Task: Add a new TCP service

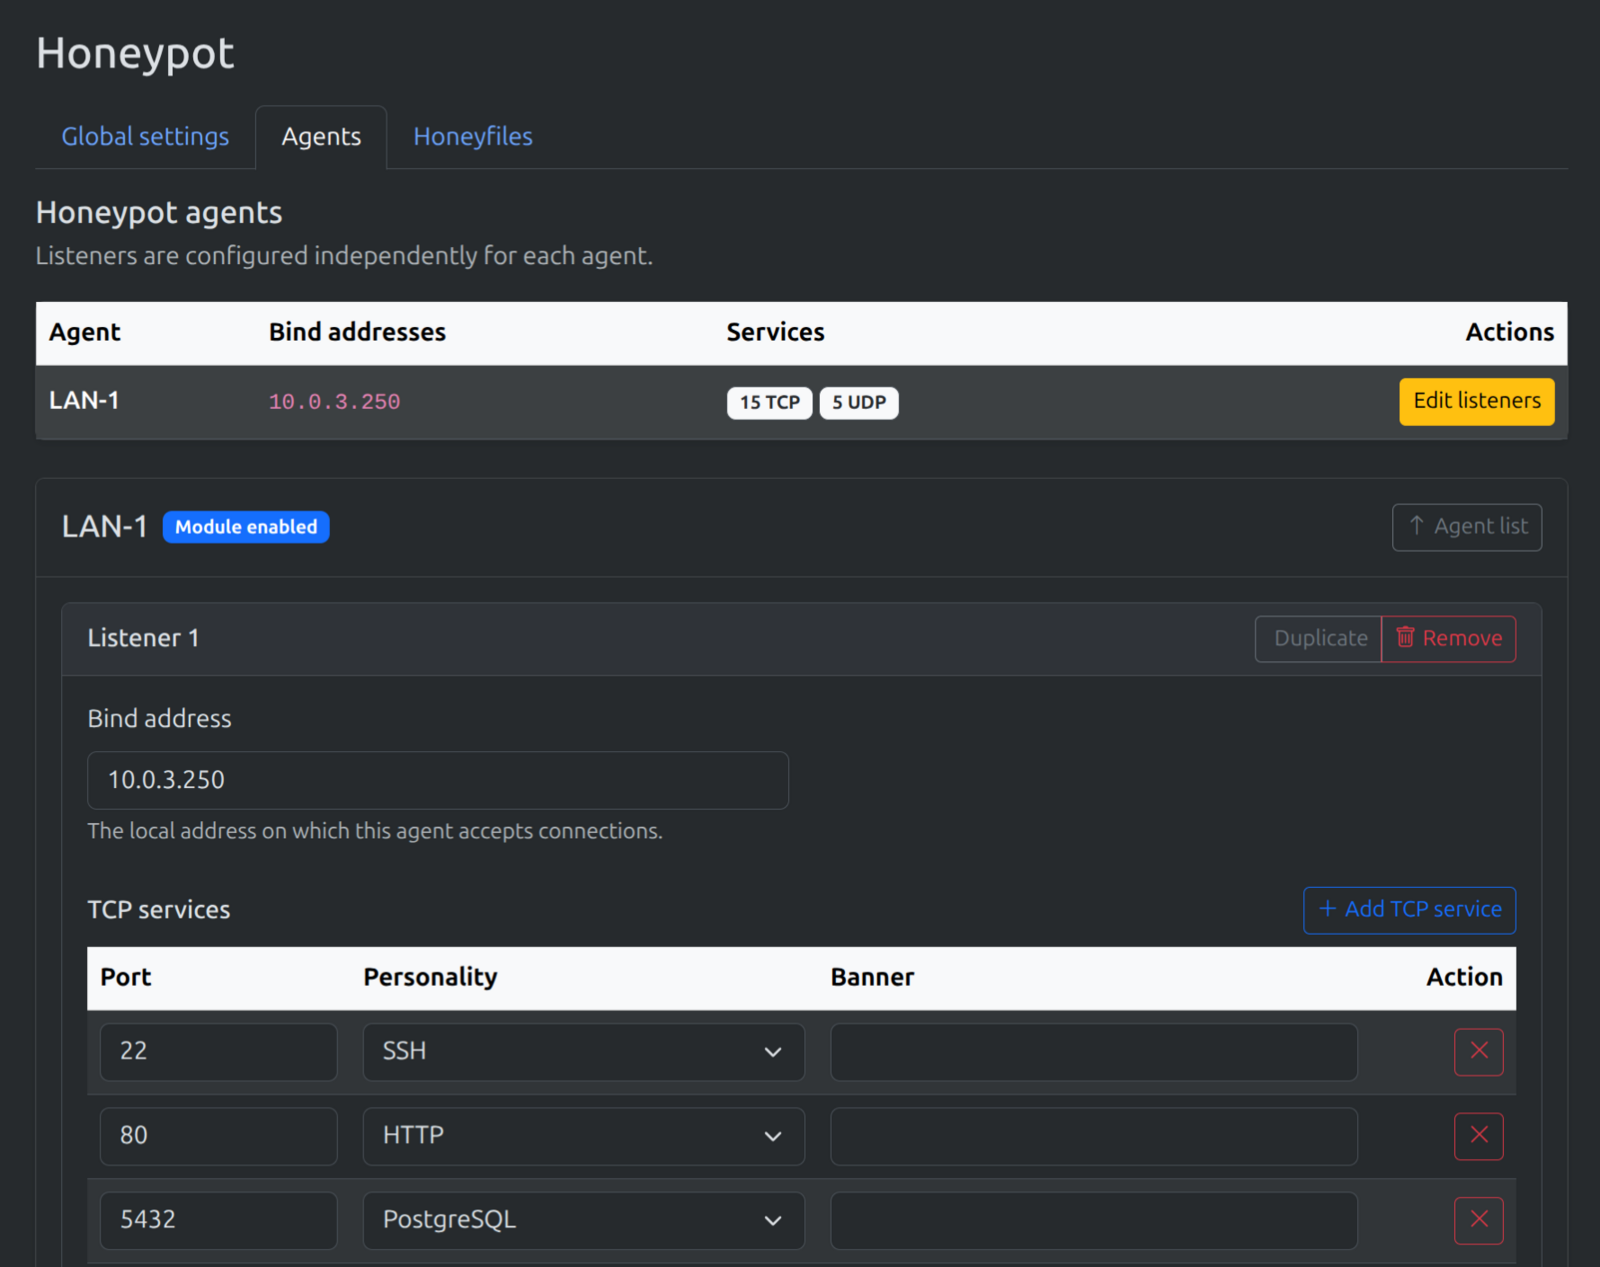Action: click(1409, 909)
